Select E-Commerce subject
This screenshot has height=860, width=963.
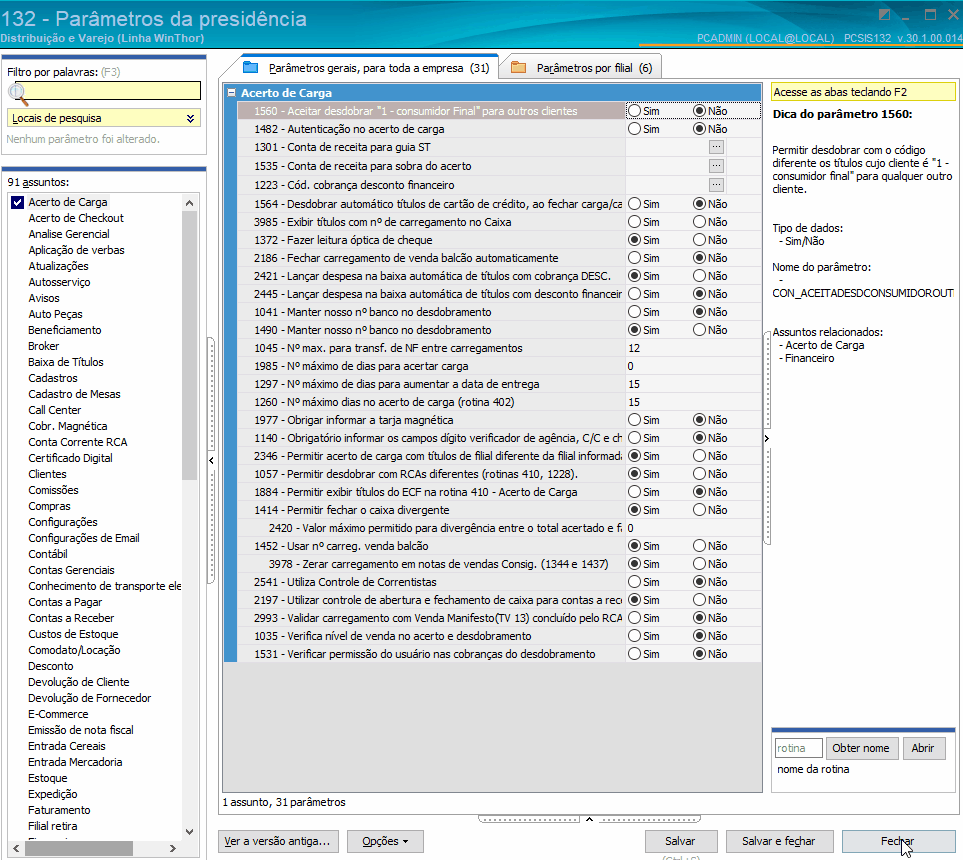[x=58, y=714]
